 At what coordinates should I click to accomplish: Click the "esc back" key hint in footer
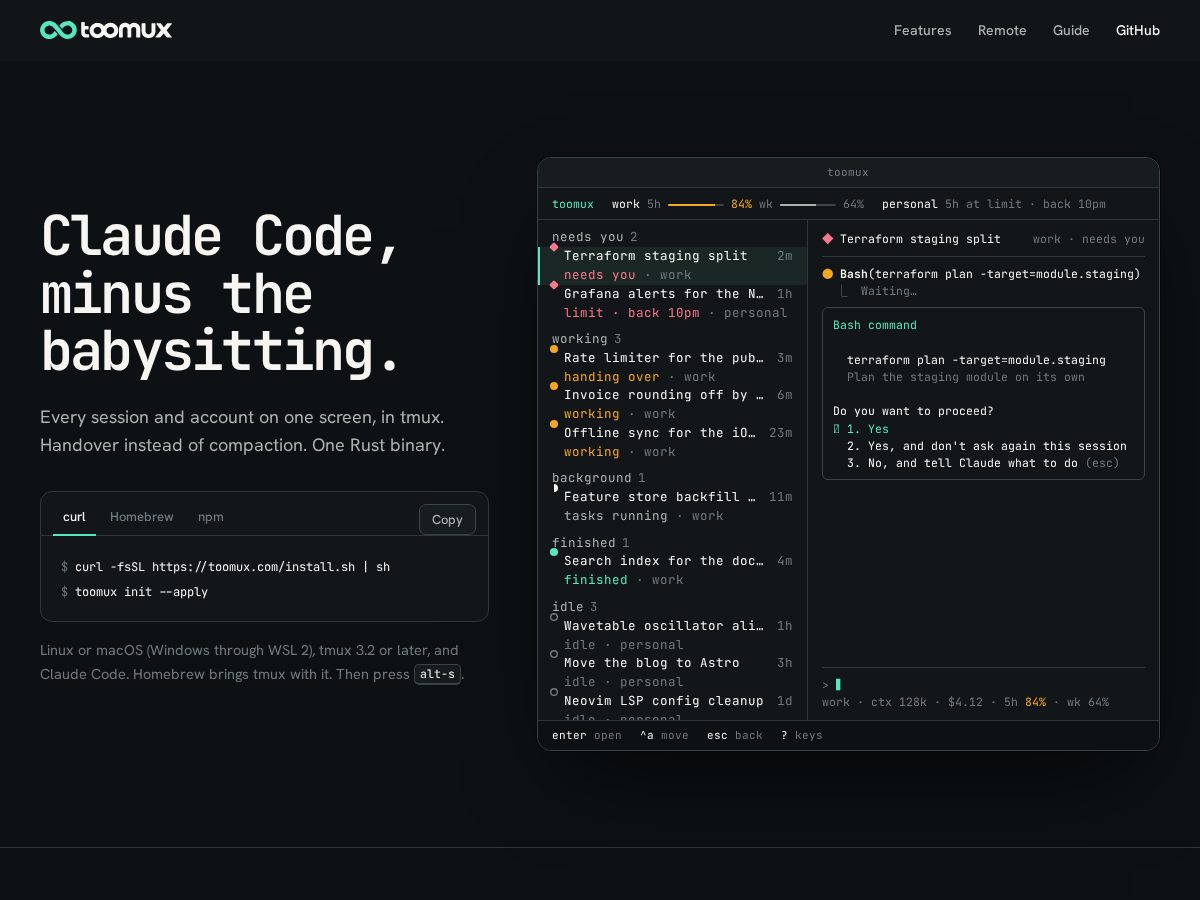[735, 735]
